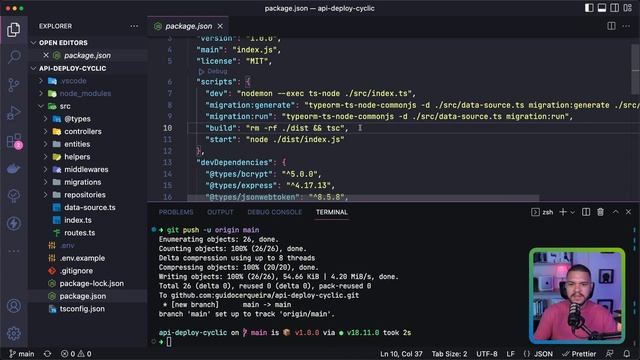Switch to the Terminal tab
The image size is (640, 360).
point(332,212)
